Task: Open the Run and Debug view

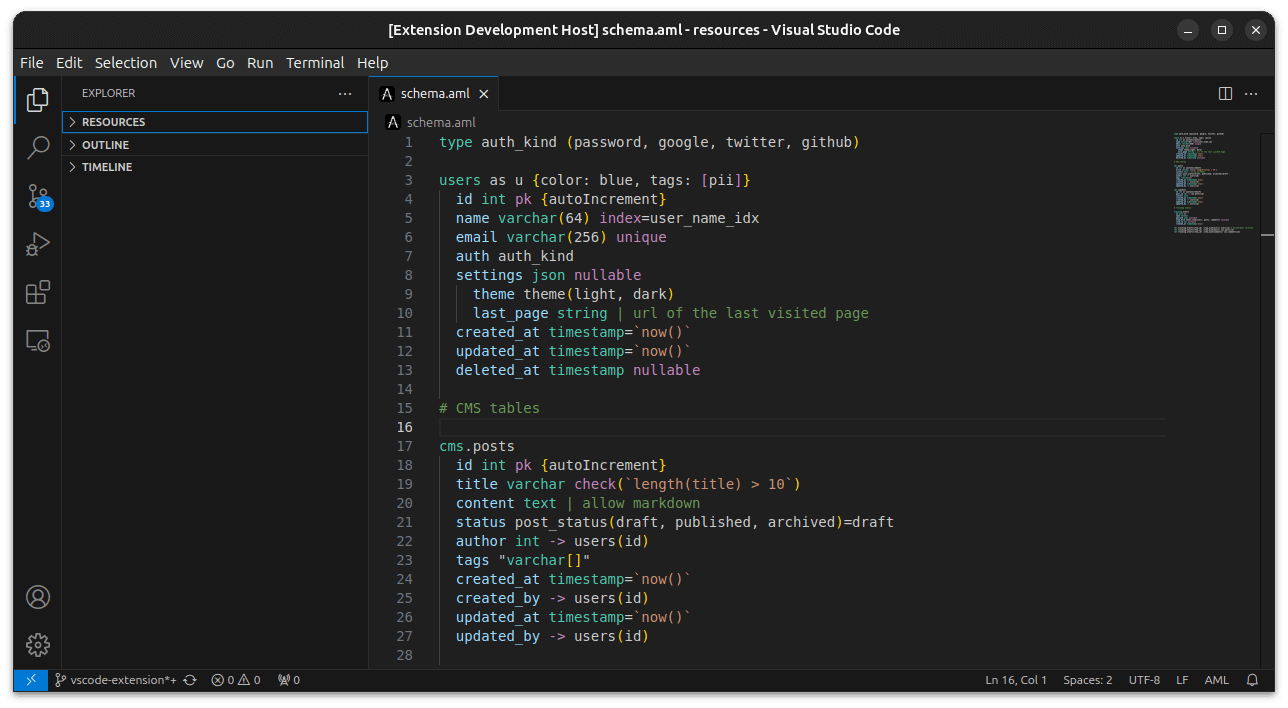Action: (x=38, y=244)
